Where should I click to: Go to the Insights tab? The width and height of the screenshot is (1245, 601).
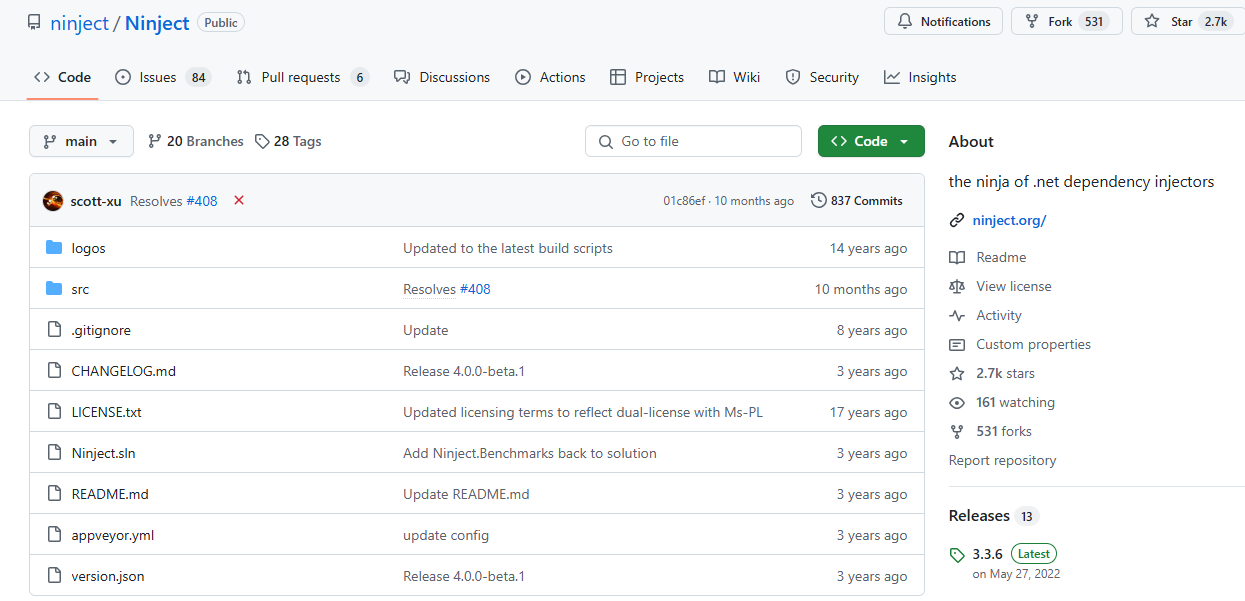click(x=920, y=77)
